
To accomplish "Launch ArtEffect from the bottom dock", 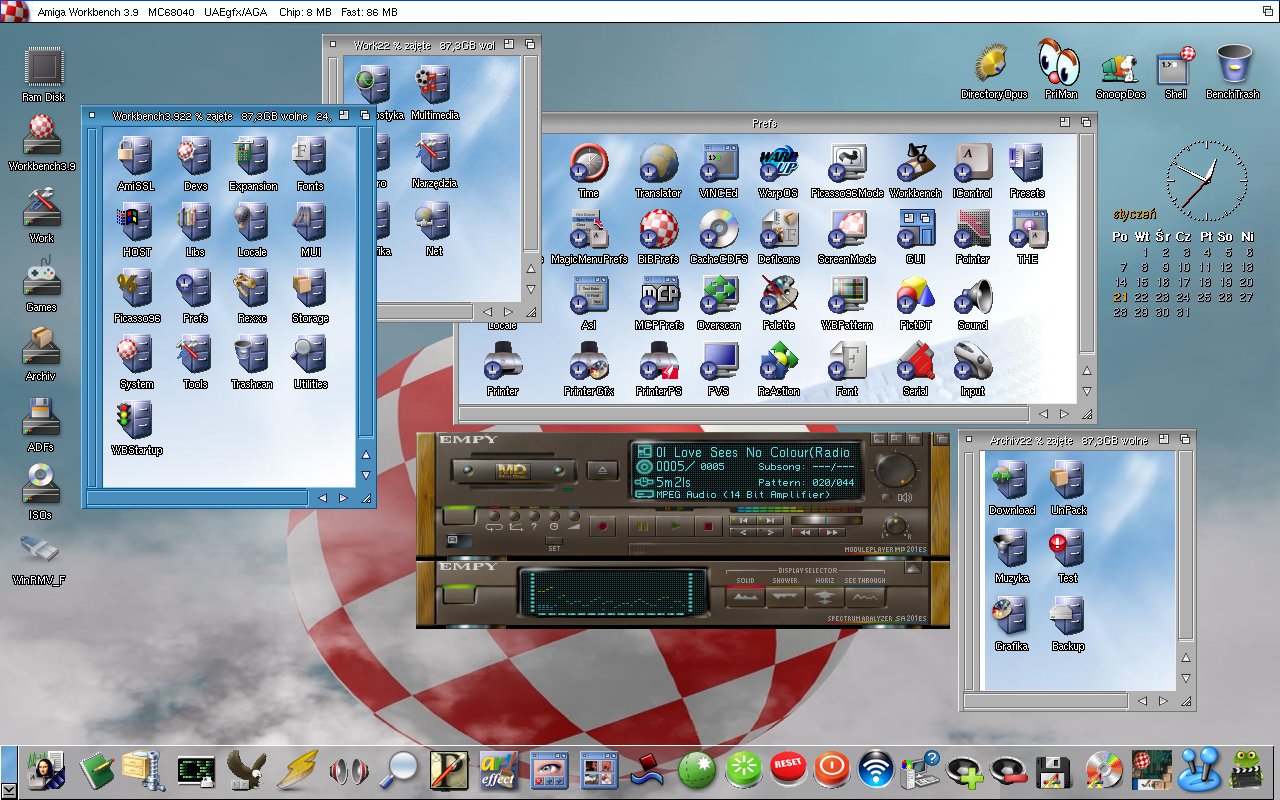I will pyautogui.click(x=498, y=769).
